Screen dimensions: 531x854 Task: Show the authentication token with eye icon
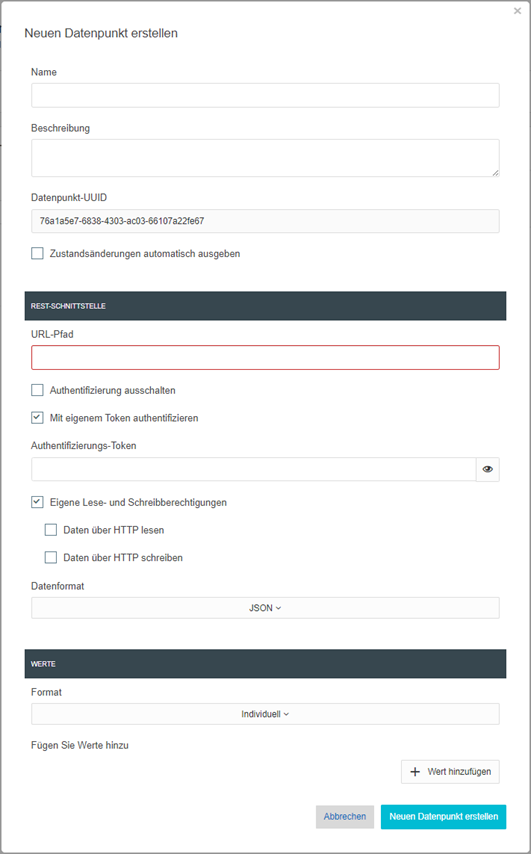[487, 469]
